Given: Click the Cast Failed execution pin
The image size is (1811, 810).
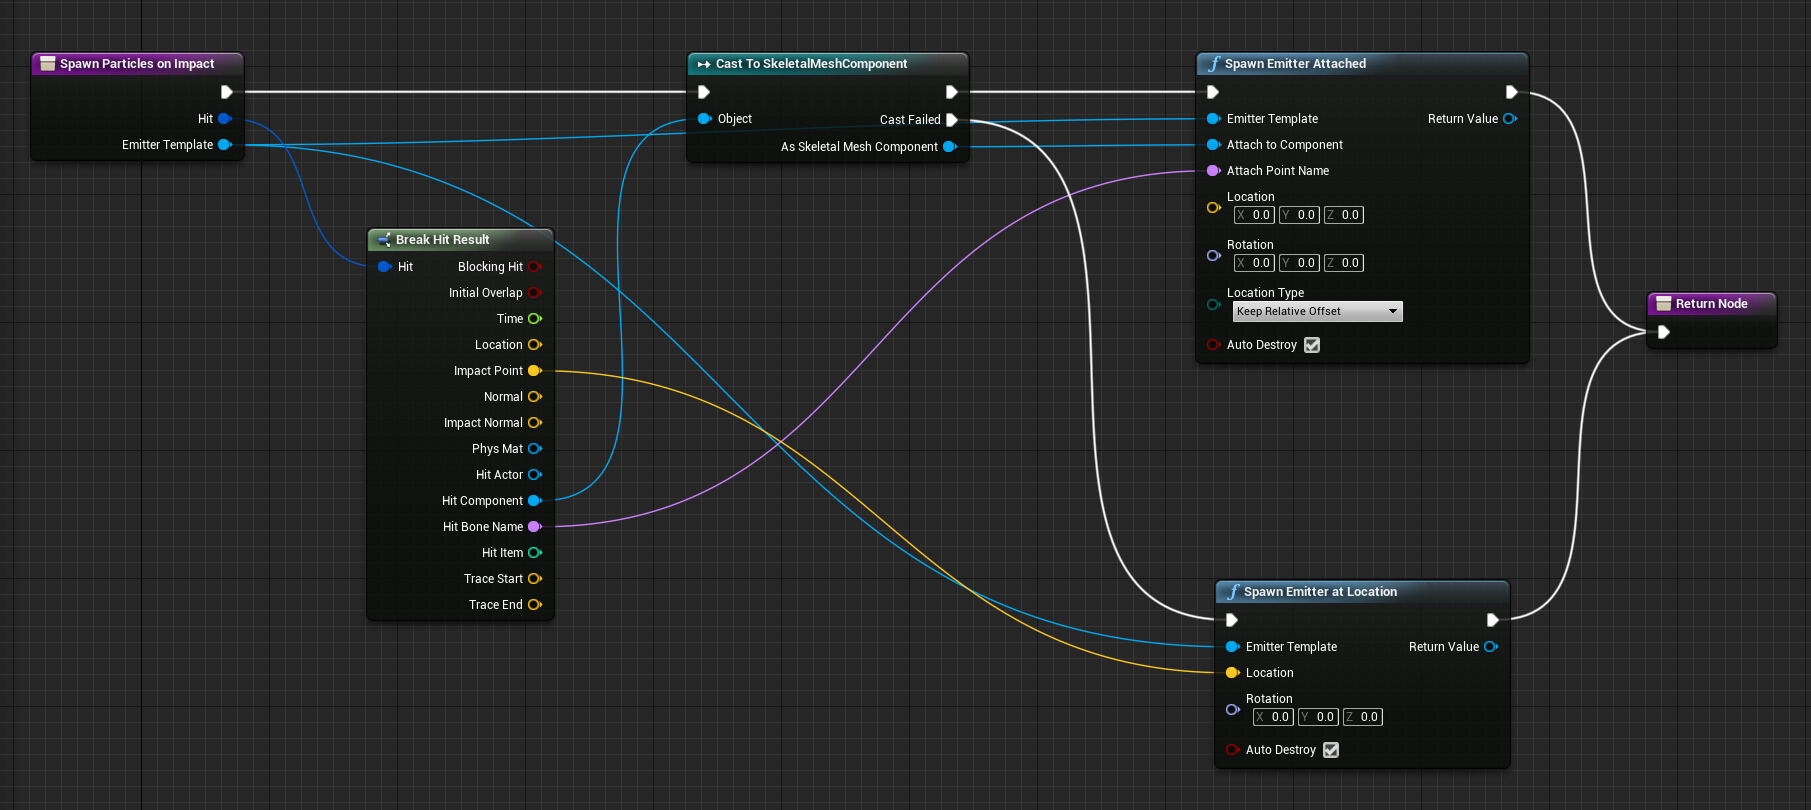Looking at the screenshot, I should (x=952, y=120).
